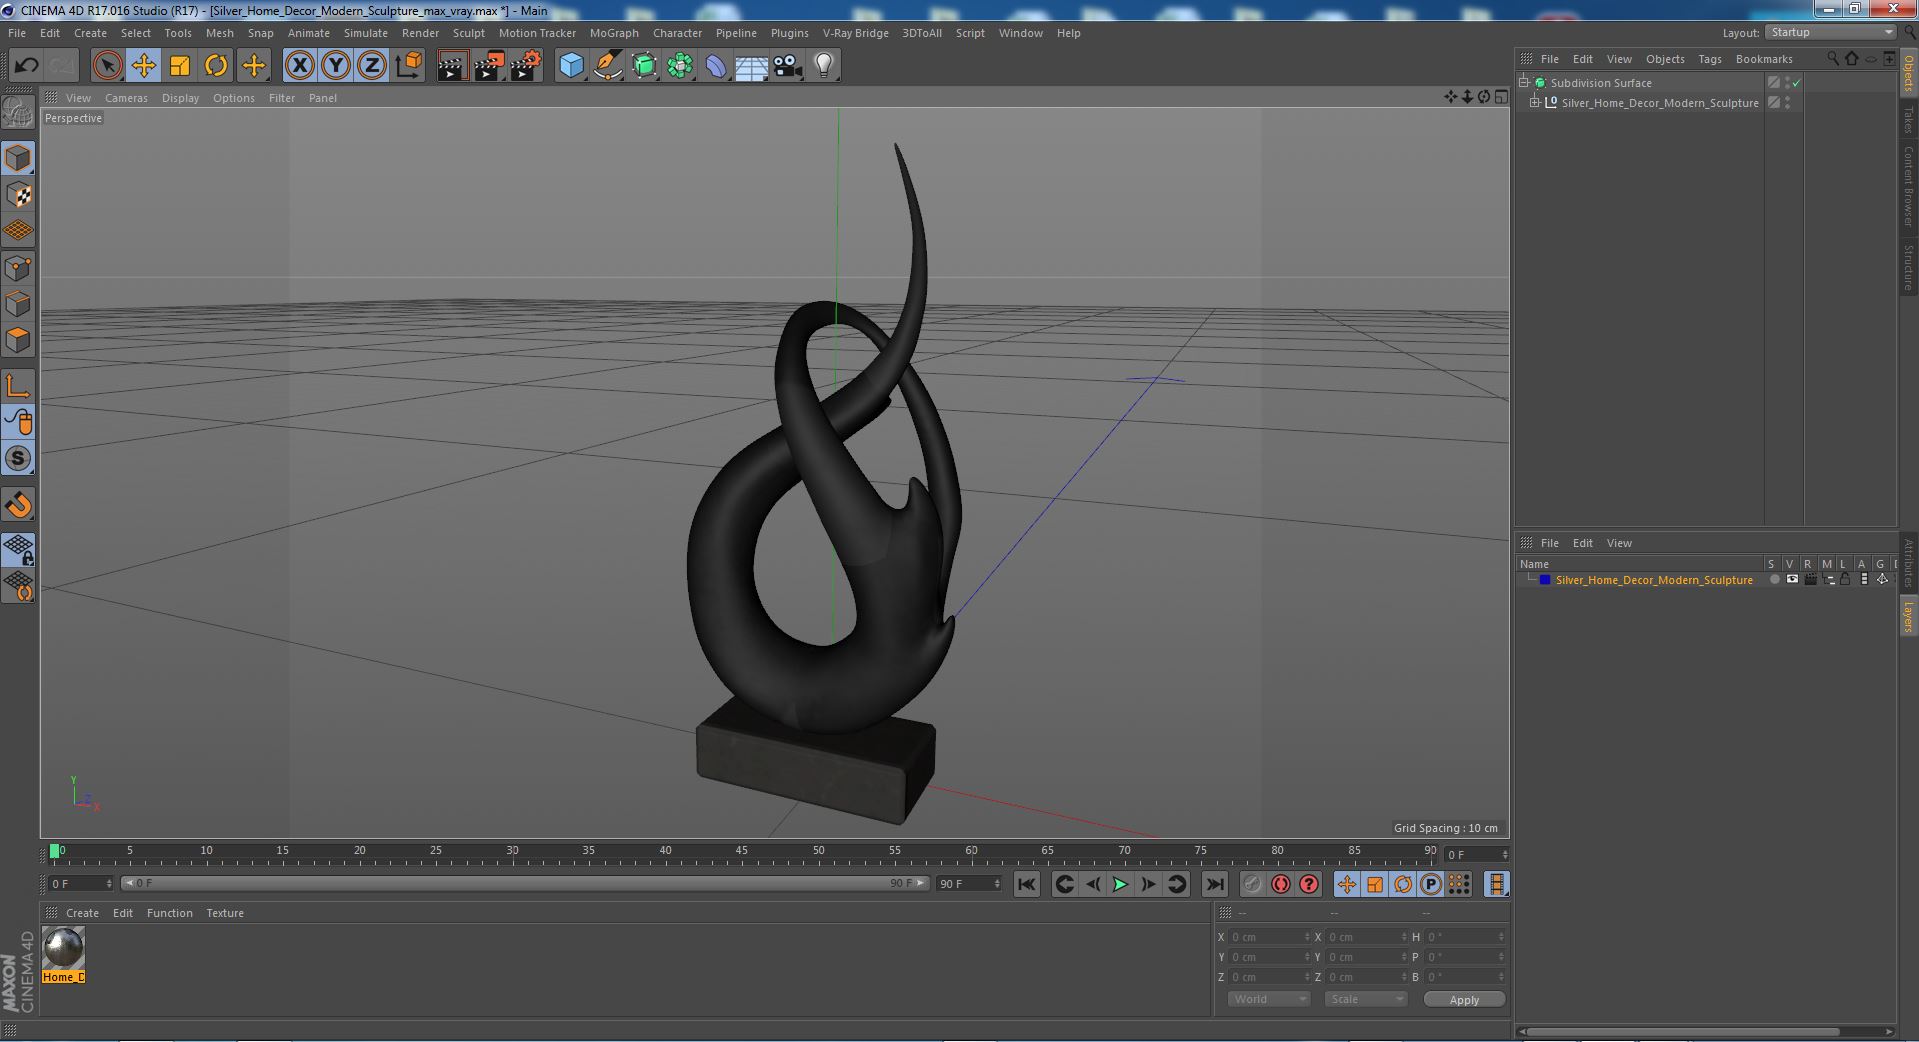Screen dimensions: 1919x1042
Task: Switch to Points mode
Action: coord(18,268)
